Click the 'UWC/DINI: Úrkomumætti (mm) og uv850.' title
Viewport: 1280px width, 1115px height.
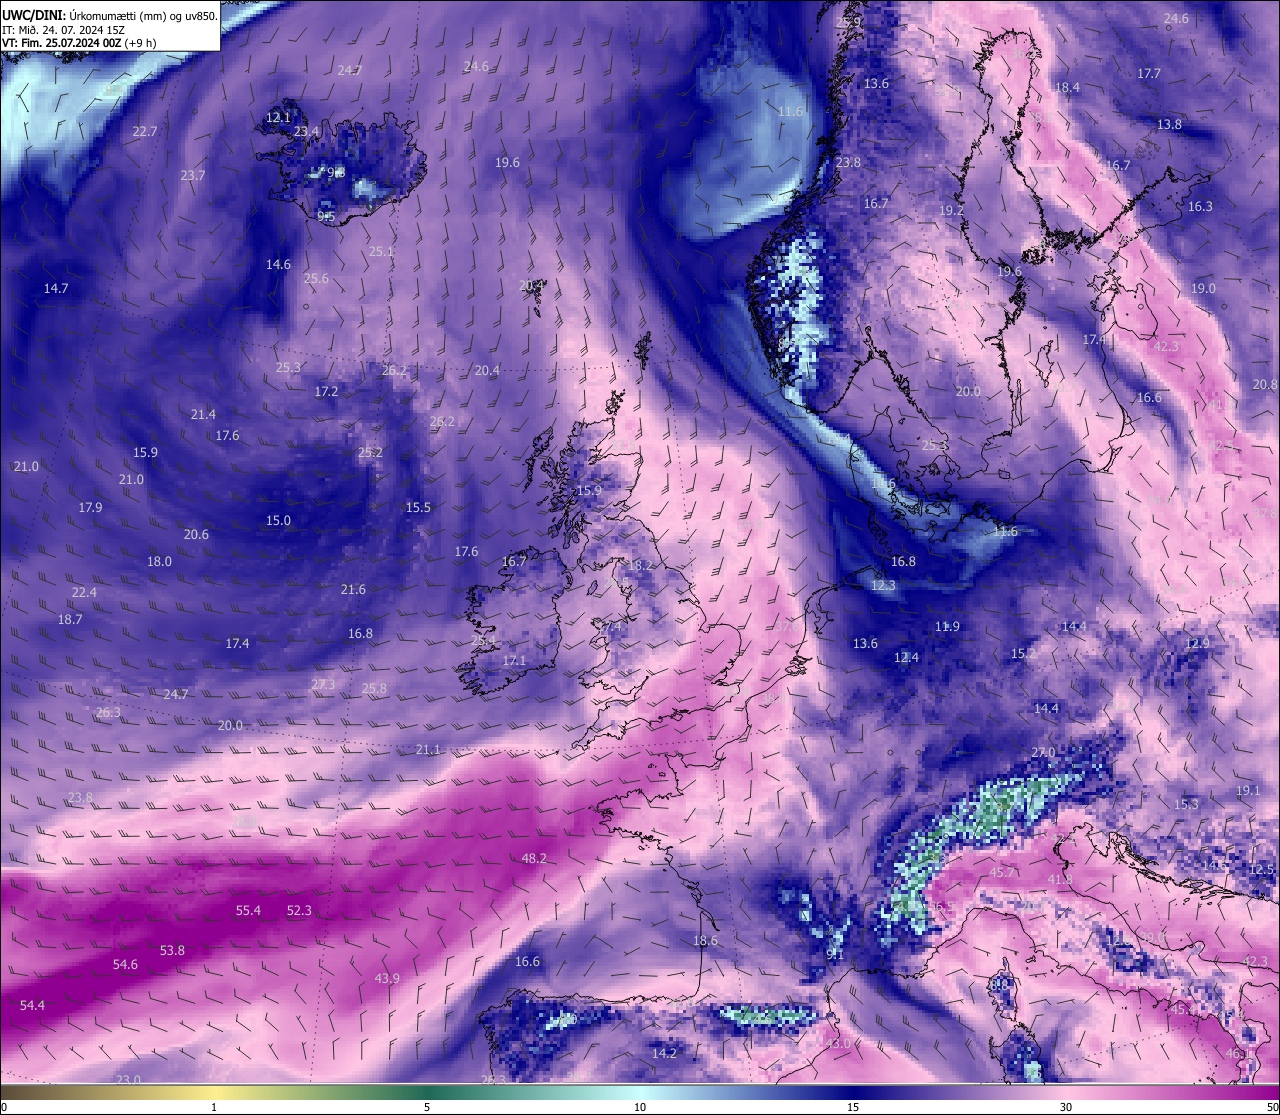pos(110,15)
